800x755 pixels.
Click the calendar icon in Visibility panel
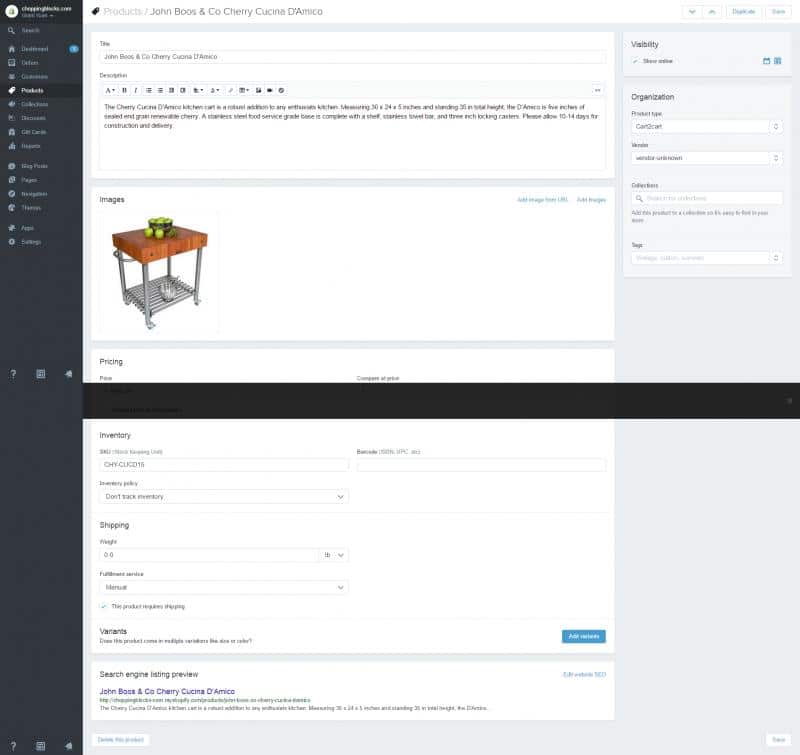[x=766, y=61]
